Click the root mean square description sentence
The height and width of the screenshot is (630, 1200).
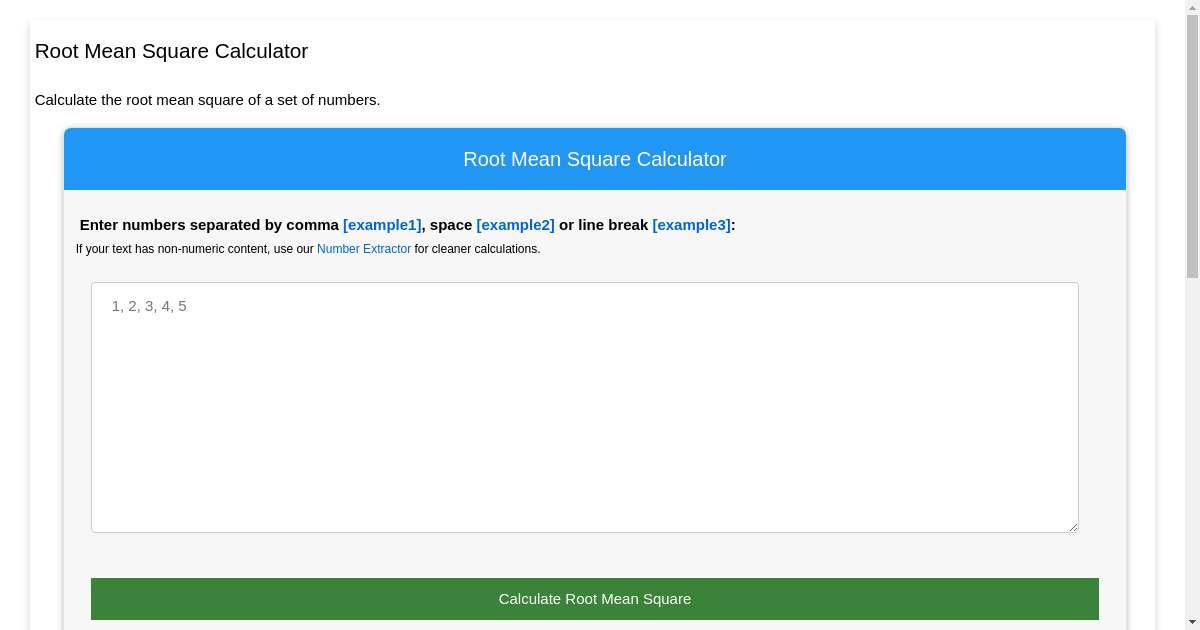point(209,100)
